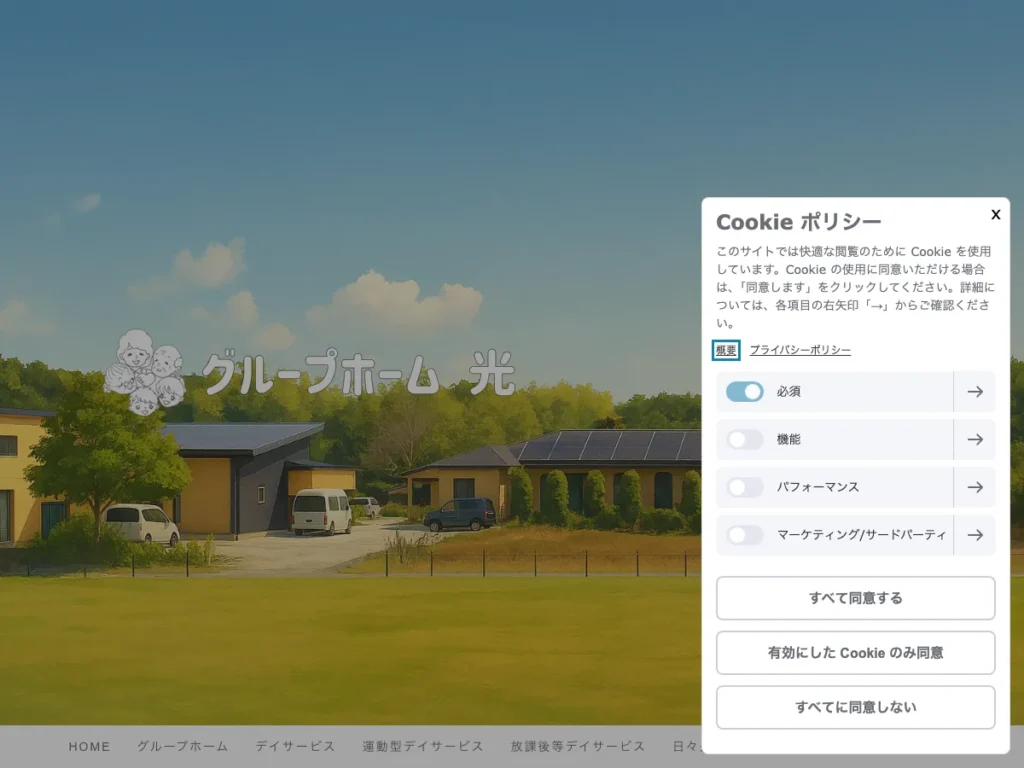Open グループホーム in the navigation bar
Screen dimensions: 1024x768
[x=182, y=746]
